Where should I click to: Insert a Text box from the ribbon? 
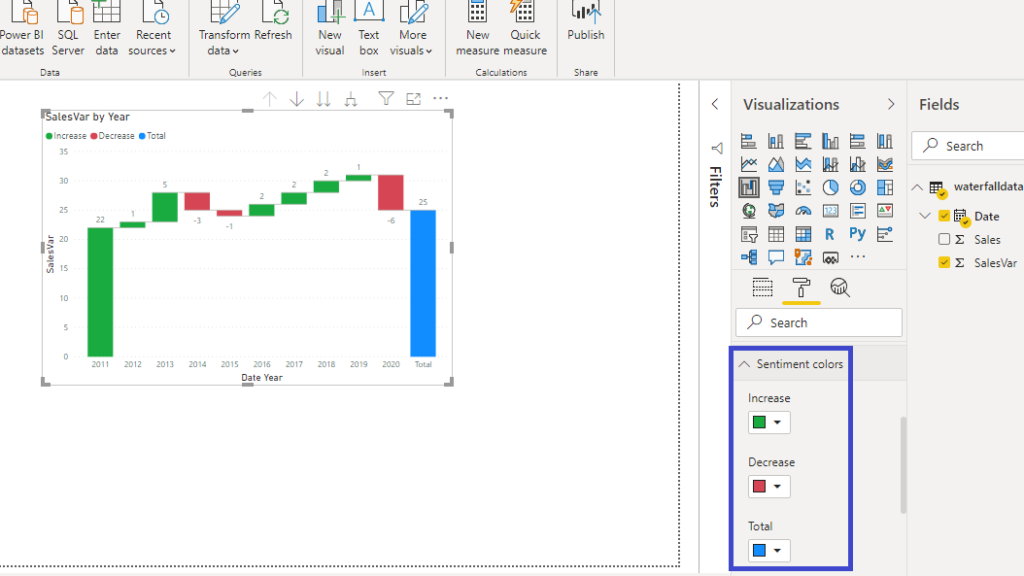pos(369,28)
